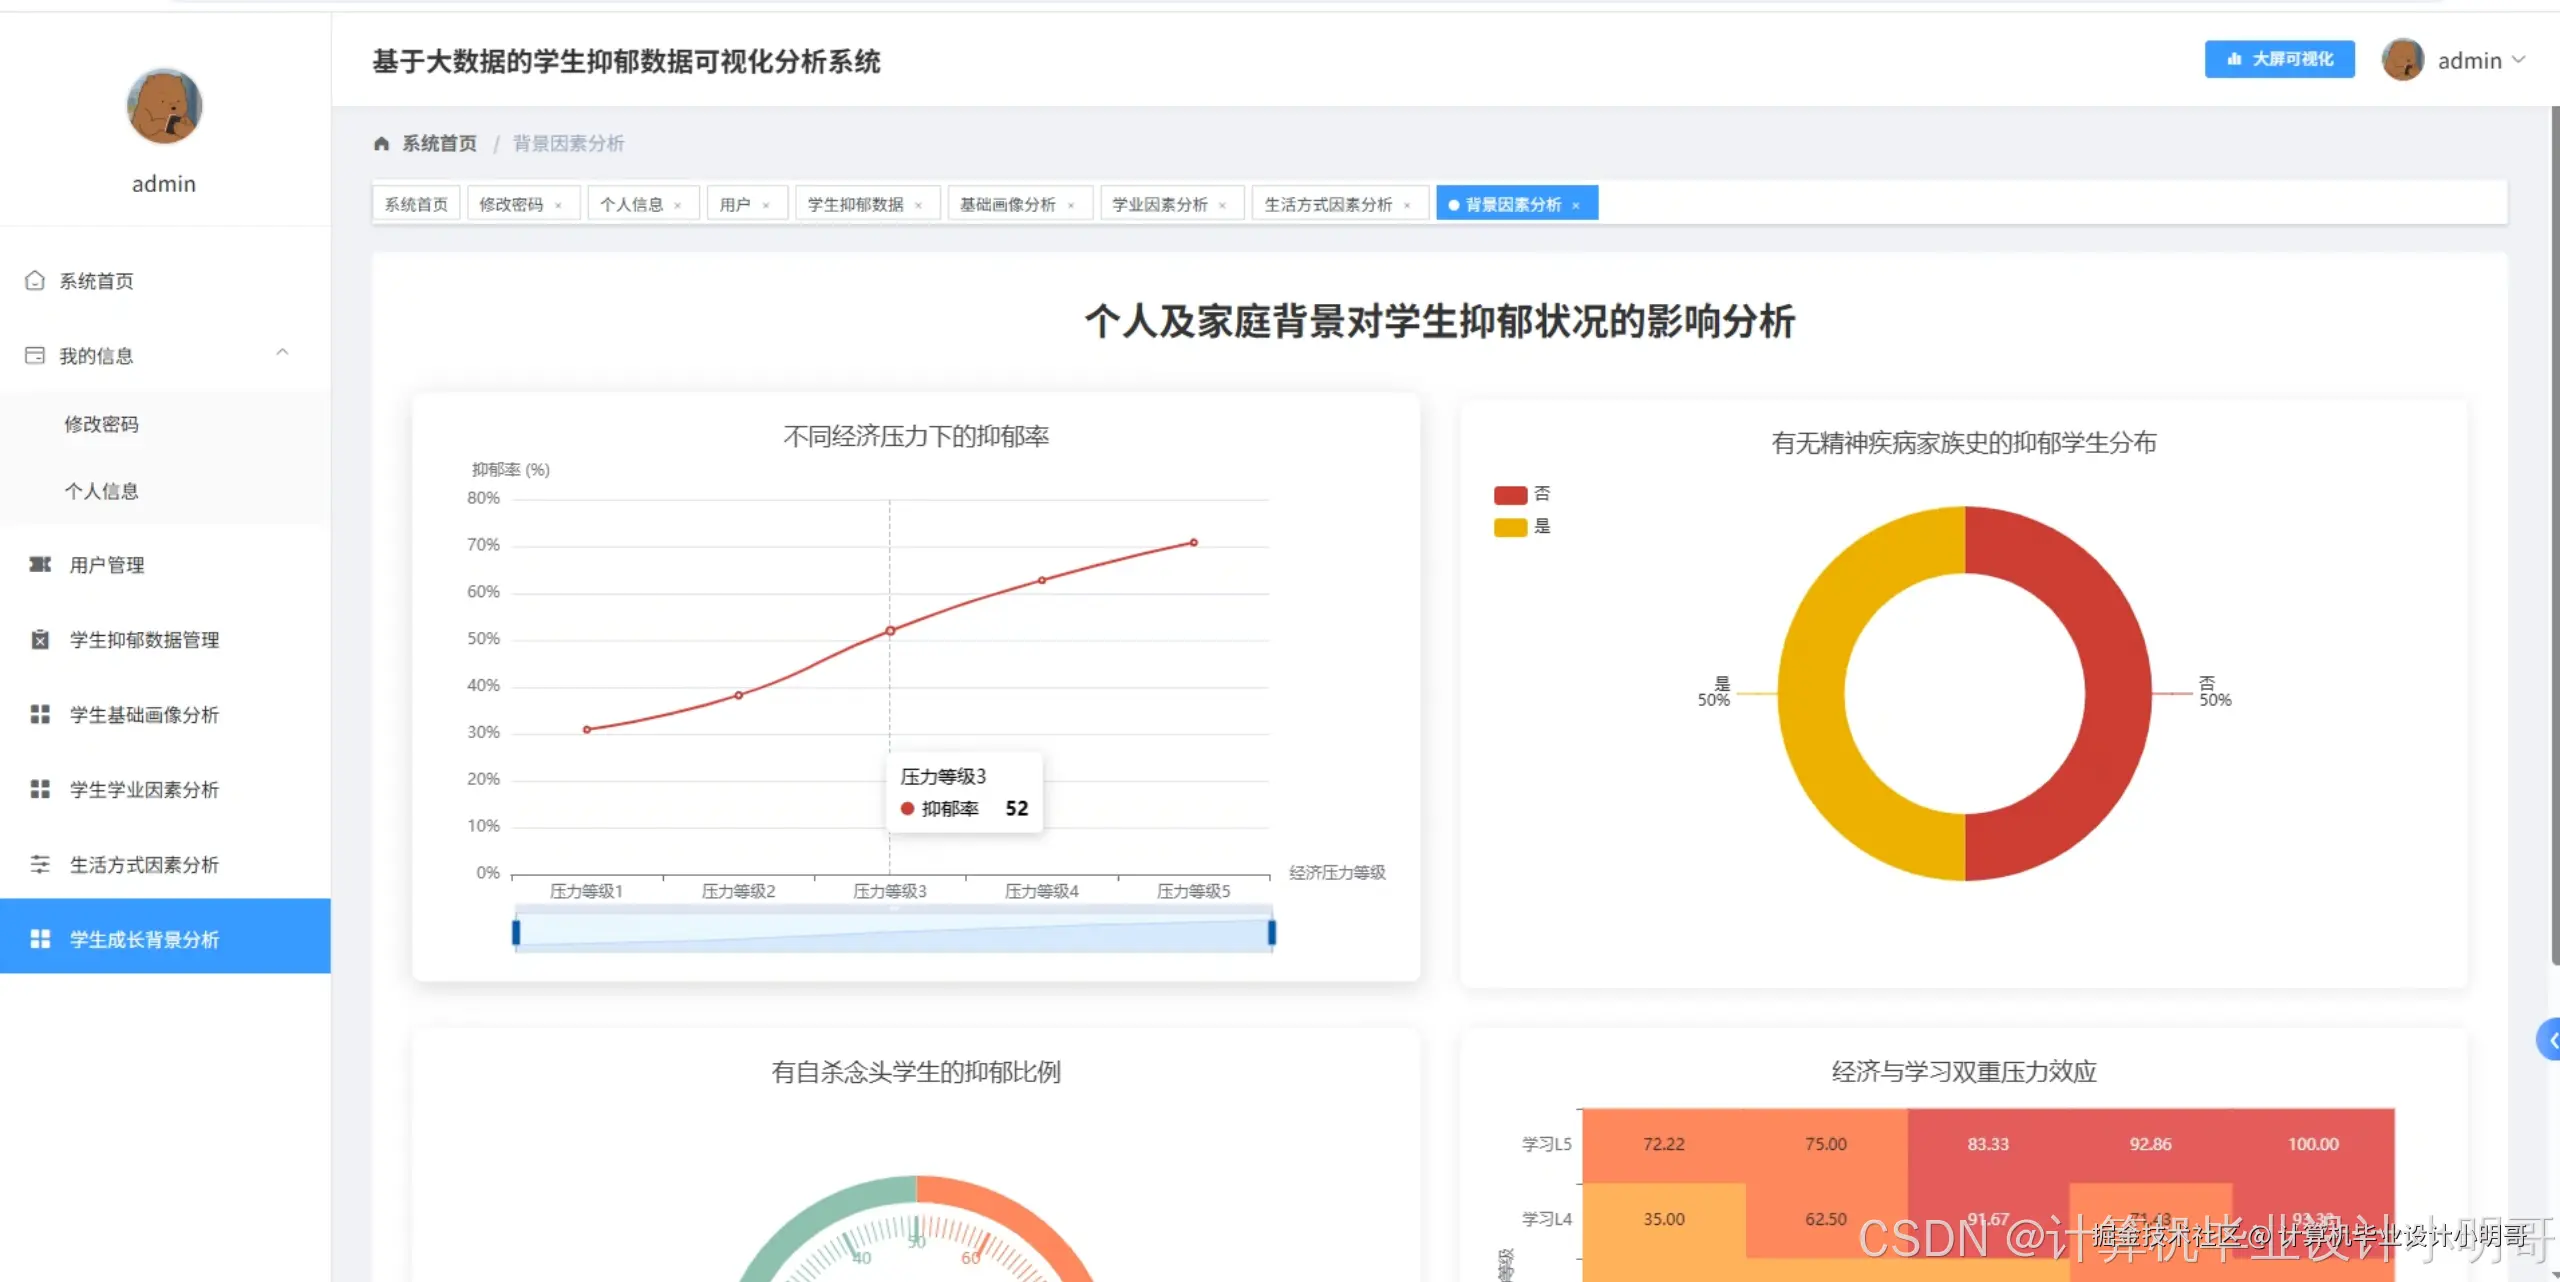Switch to the 学生抑郁数据 tab

[855, 205]
